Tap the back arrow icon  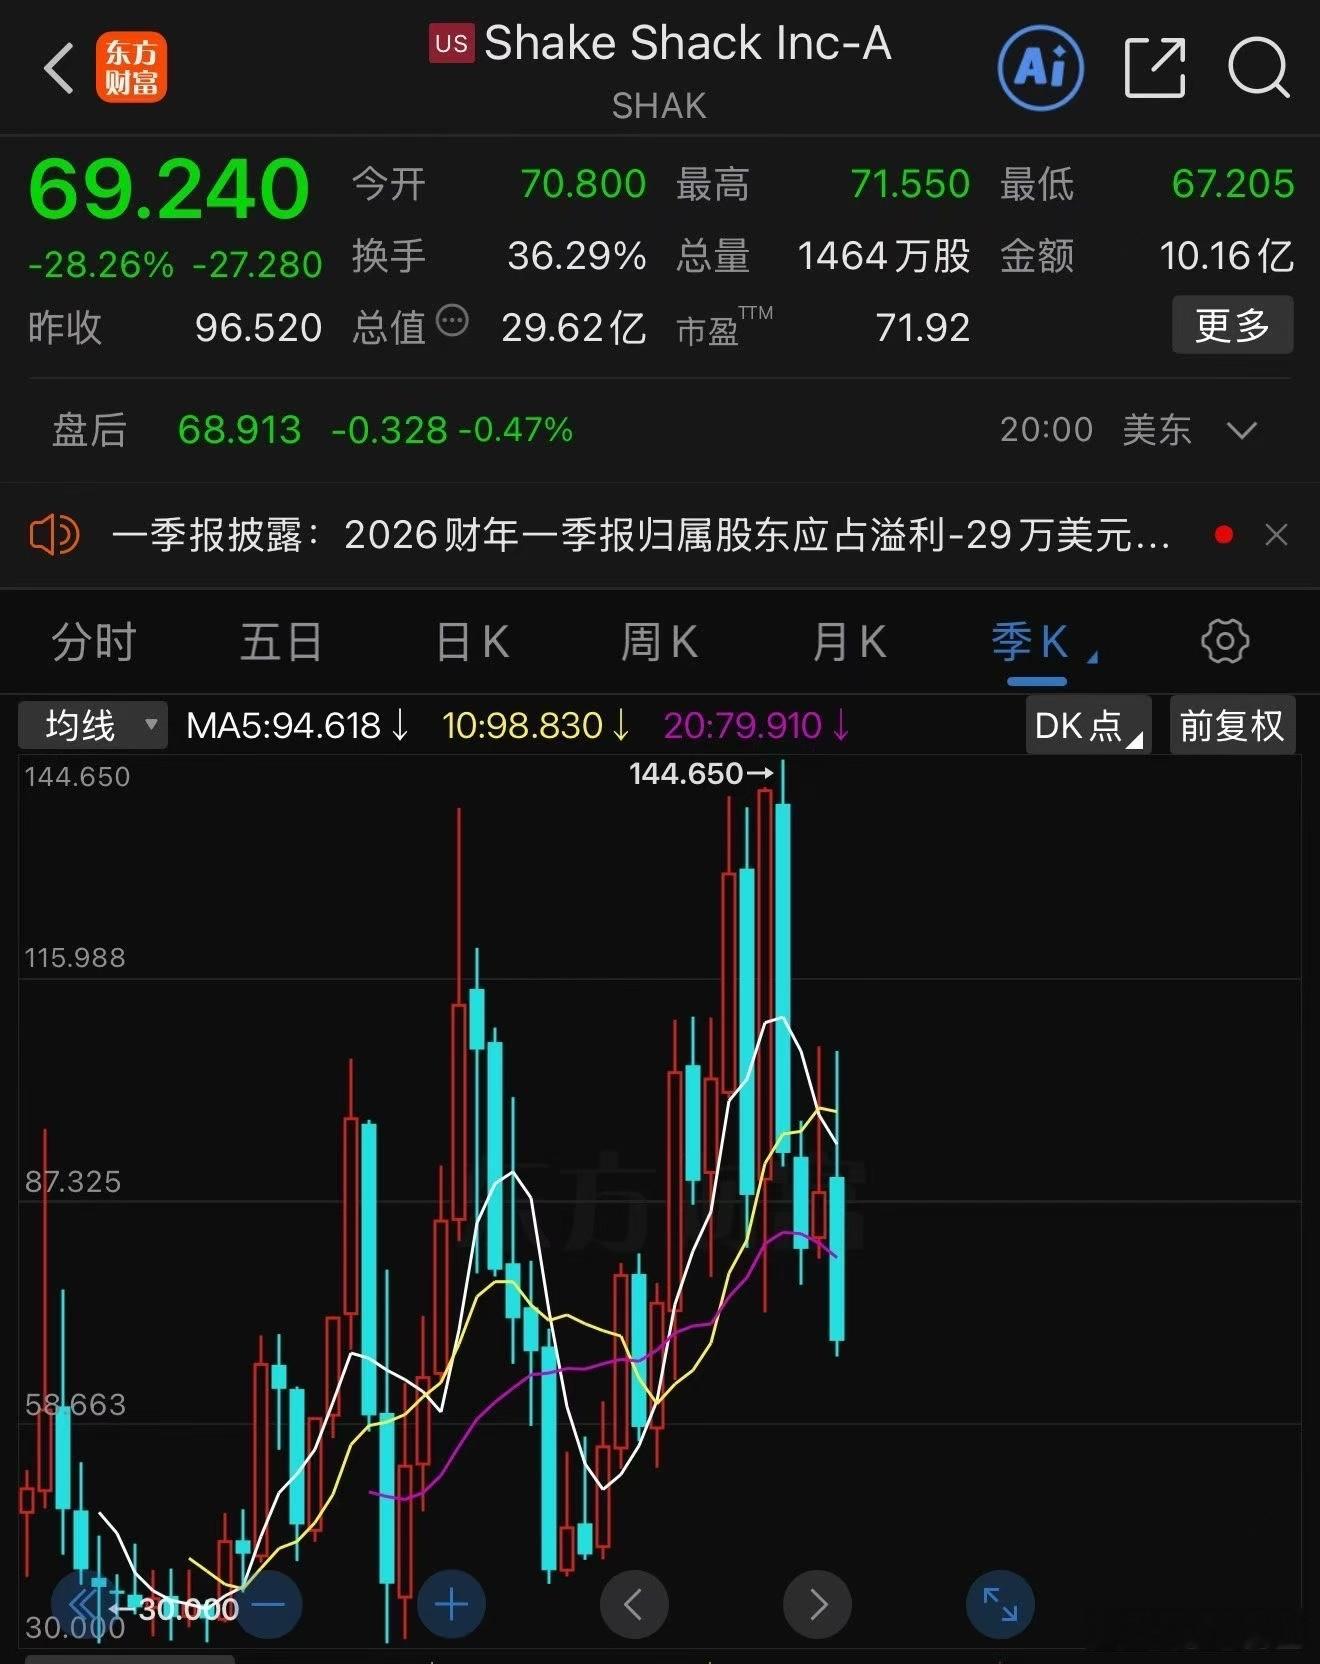pos(60,68)
